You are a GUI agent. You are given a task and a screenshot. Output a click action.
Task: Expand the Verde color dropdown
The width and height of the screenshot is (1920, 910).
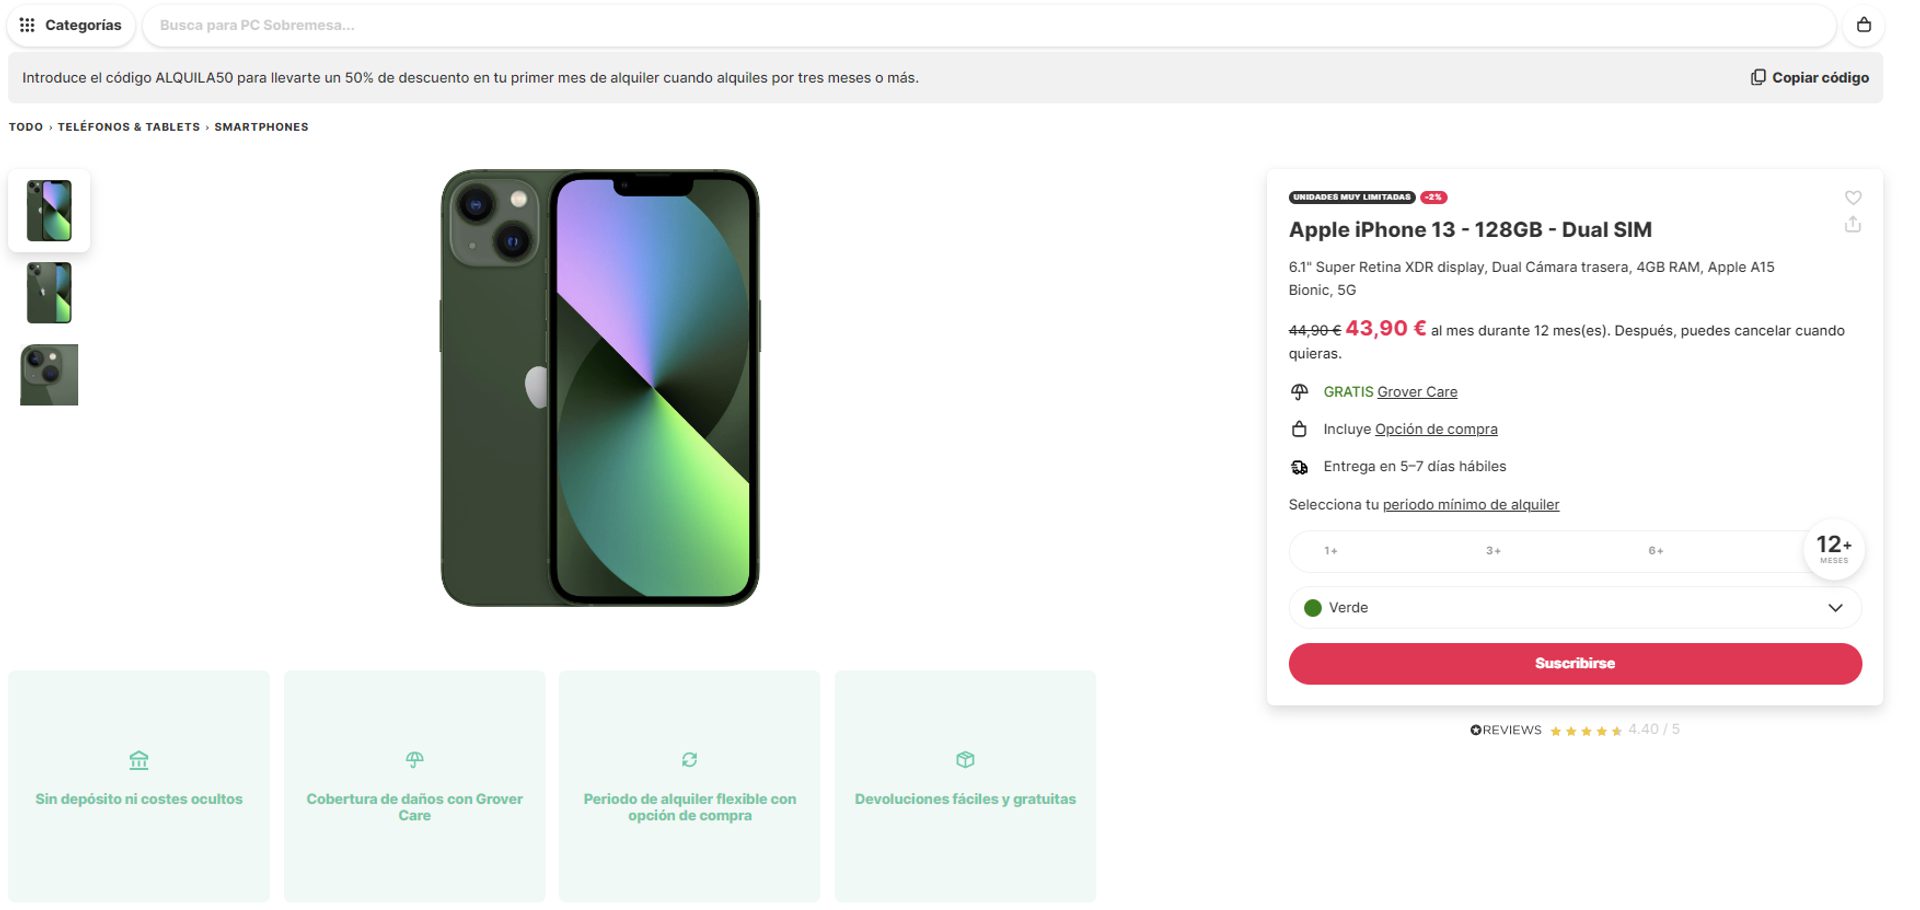pos(1574,608)
